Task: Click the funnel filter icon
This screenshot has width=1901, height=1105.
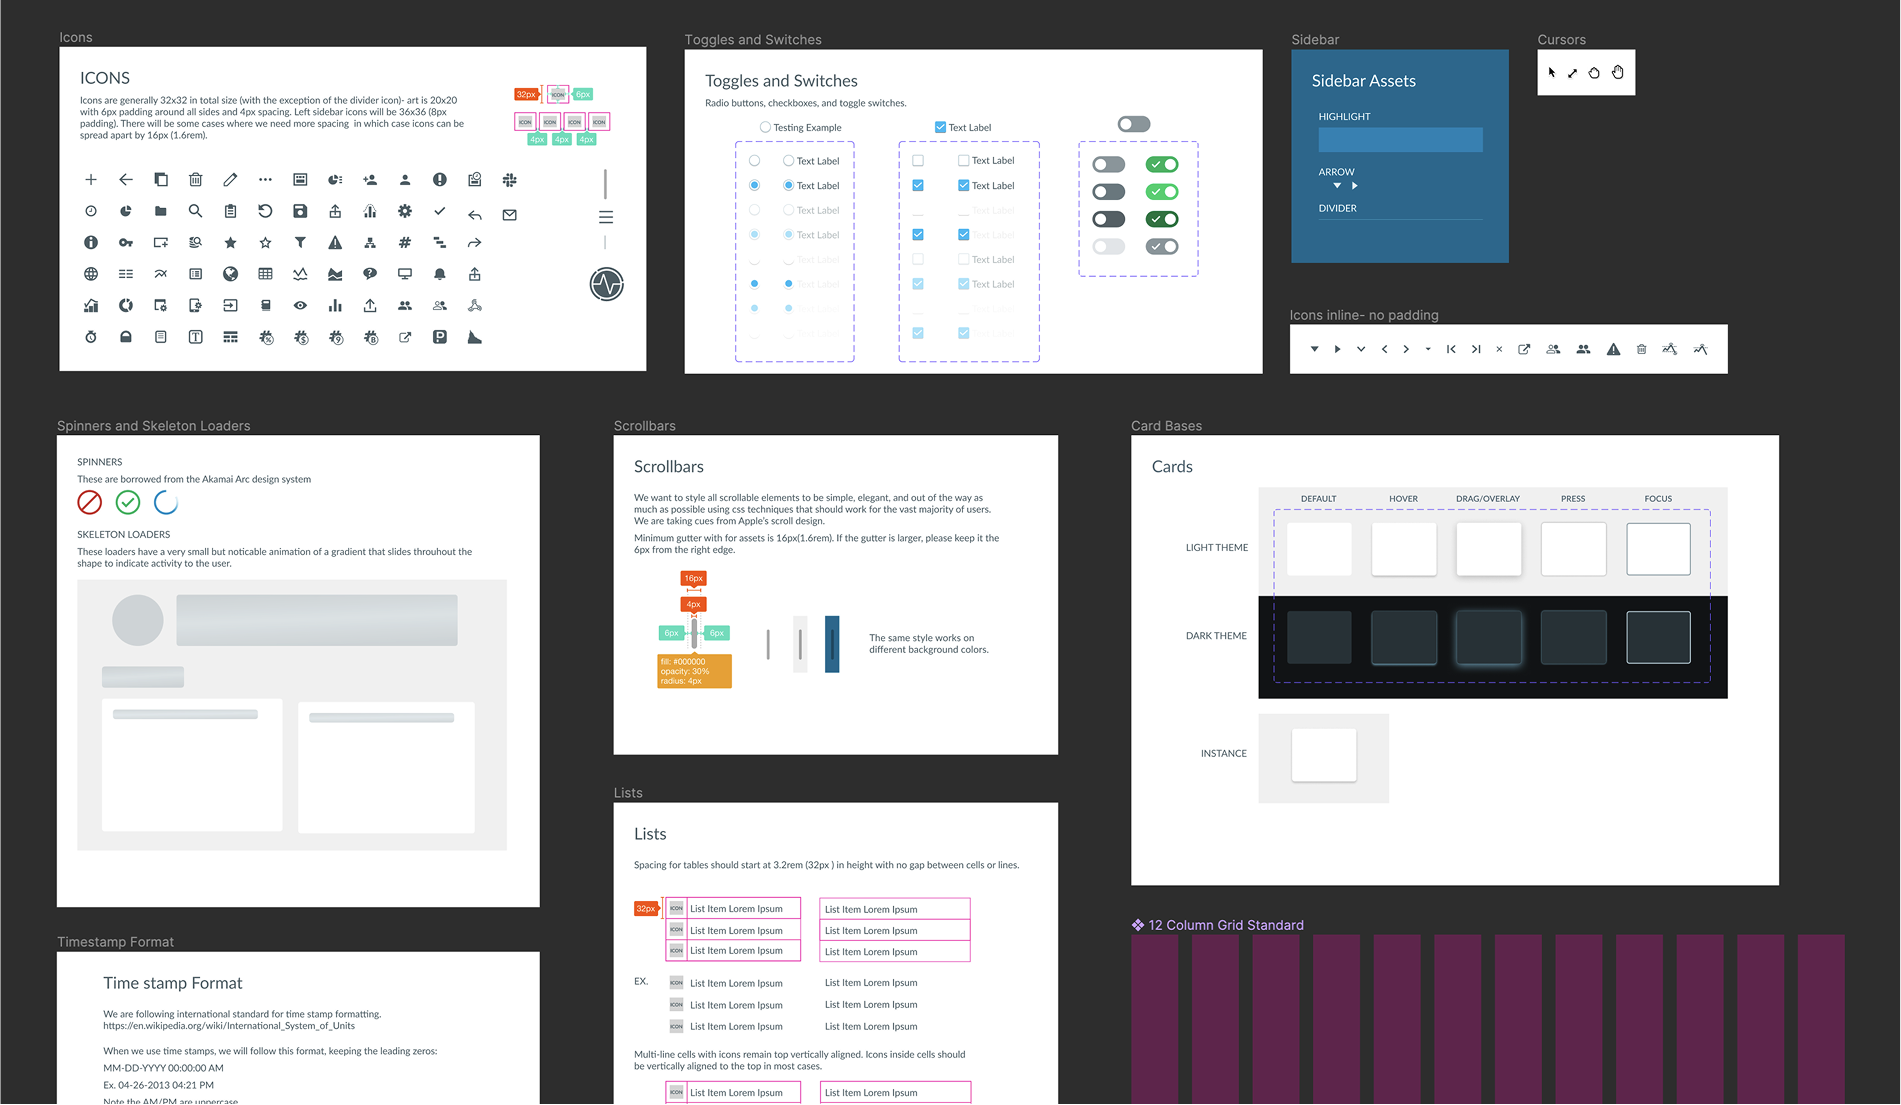Action: 300,242
